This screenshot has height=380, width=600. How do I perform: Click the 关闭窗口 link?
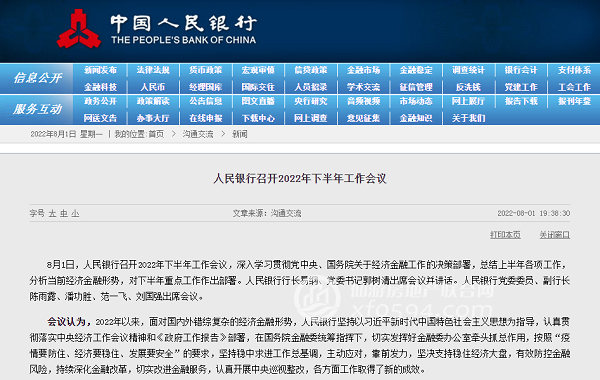point(554,235)
